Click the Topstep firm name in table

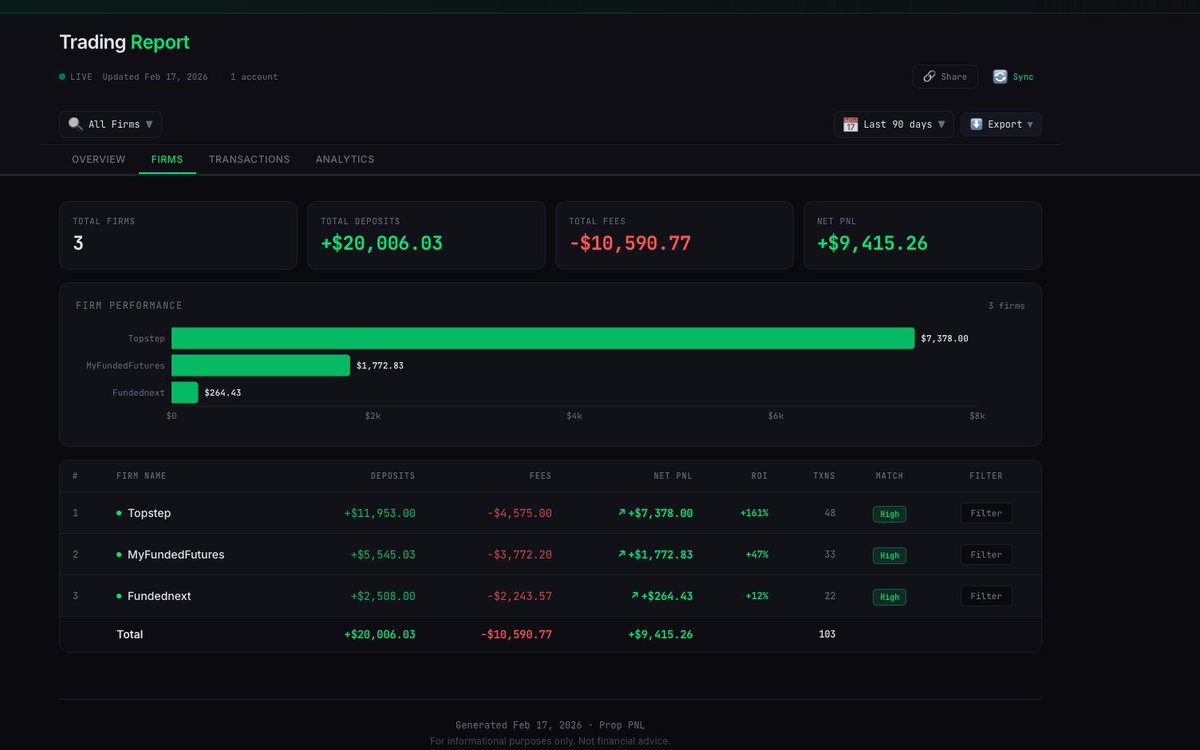(149, 513)
